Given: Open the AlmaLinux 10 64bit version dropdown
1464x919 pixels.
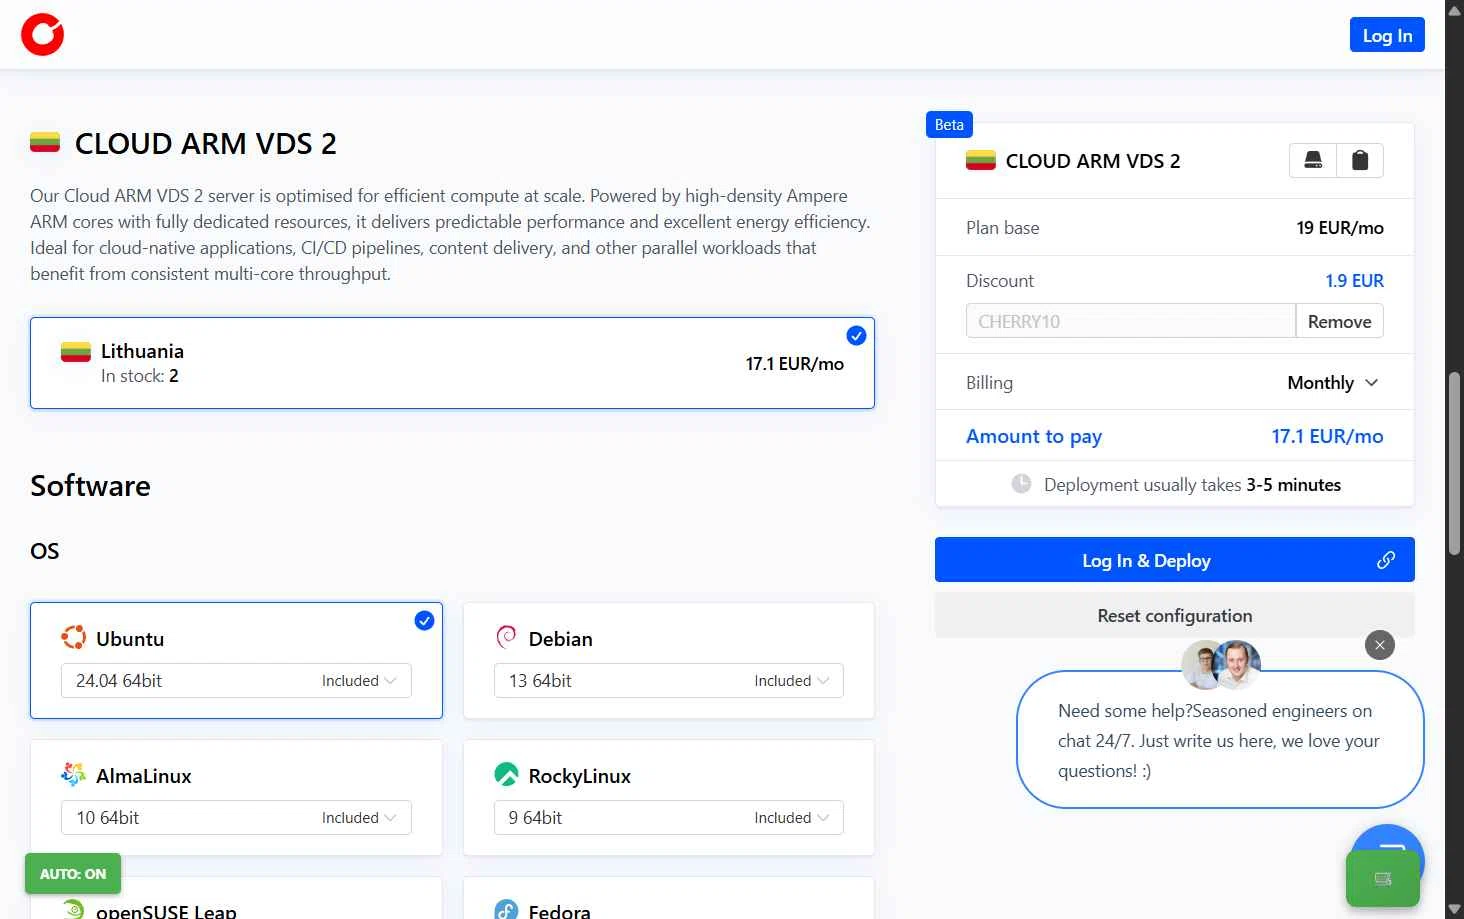Looking at the screenshot, I should pyautogui.click(x=236, y=818).
